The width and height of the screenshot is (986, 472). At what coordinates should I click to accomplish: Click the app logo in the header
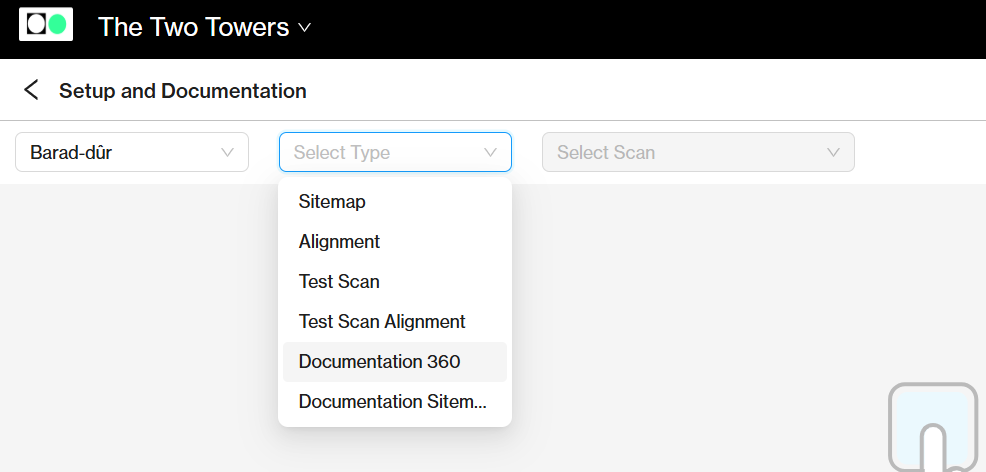(x=46, y=25)
